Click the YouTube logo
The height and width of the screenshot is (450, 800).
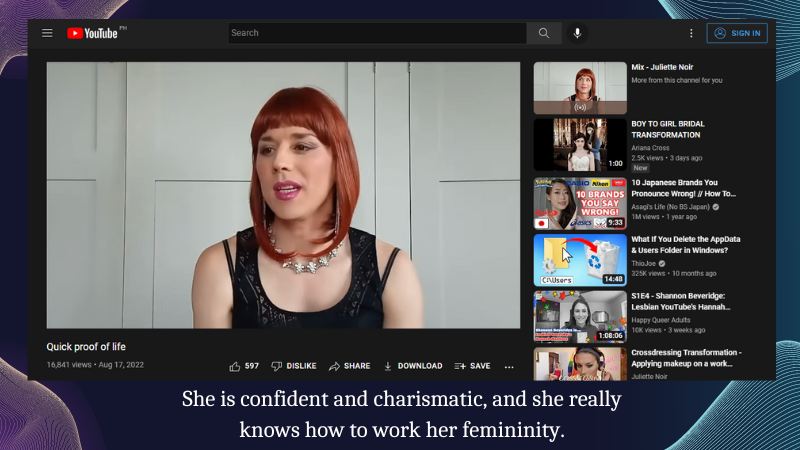pos(92,33)
